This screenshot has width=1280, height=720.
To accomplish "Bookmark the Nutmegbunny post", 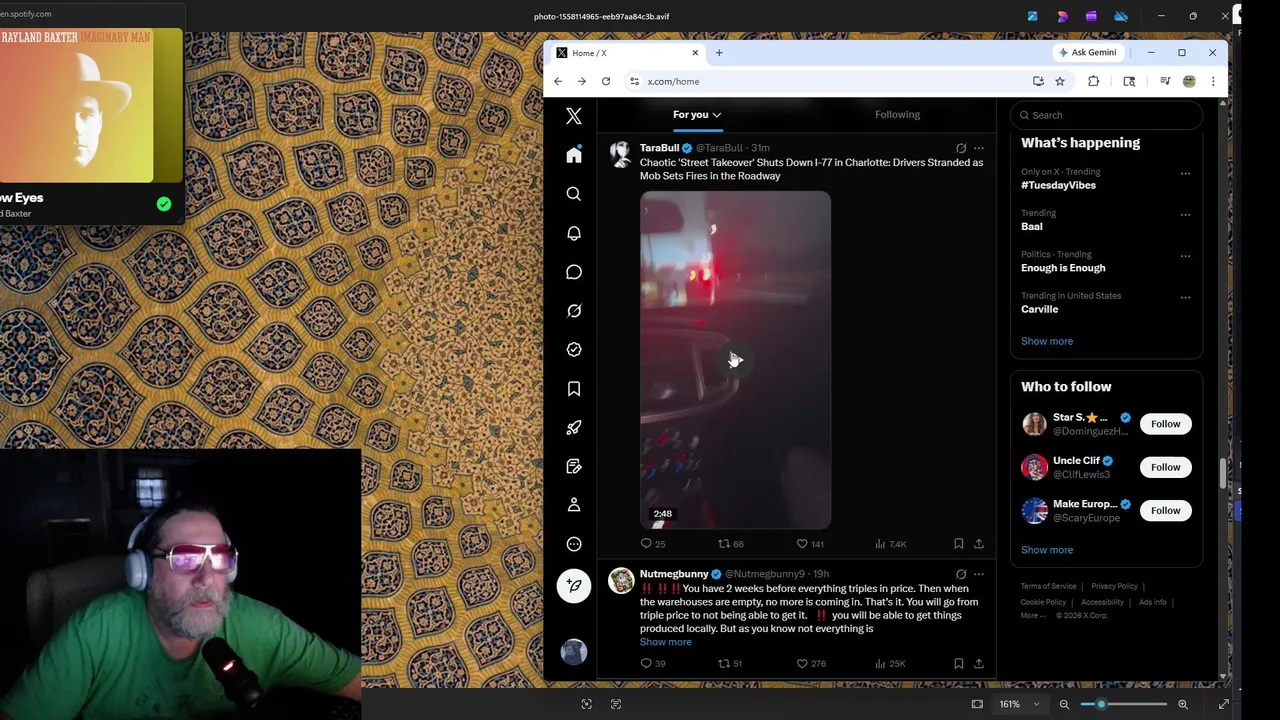I will pyautogui.click(x=958, y=663).
